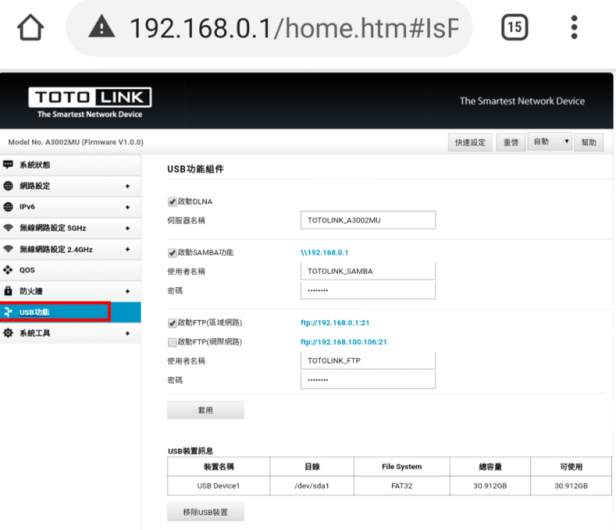616x530 pixels.
Task: Click the FTP username field TOTOLINK_FTP
Action: point(368,360)
